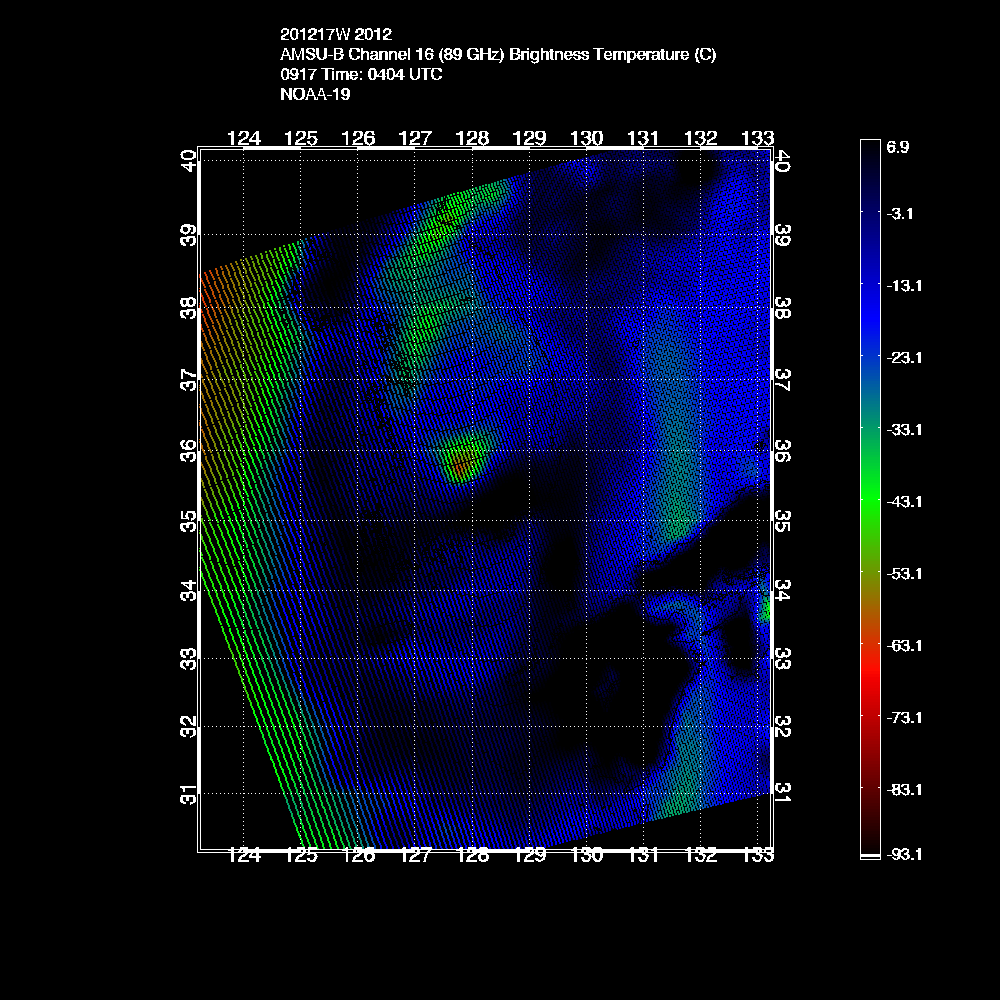Click the right-axis latitude label 31
The width and height of the screenshot is (1000, 1000).
pyautogui.click(x=783, y=792)
